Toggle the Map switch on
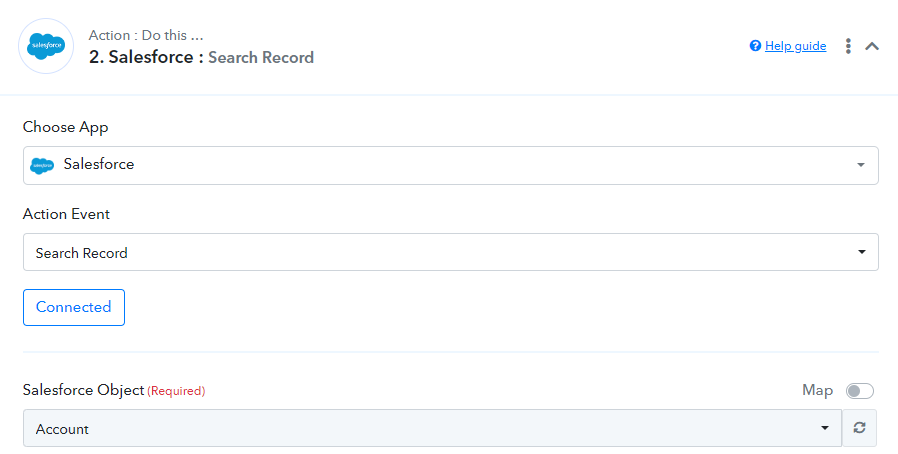The width and height of the screenshot is (898, 454). [x=860, y=391]
